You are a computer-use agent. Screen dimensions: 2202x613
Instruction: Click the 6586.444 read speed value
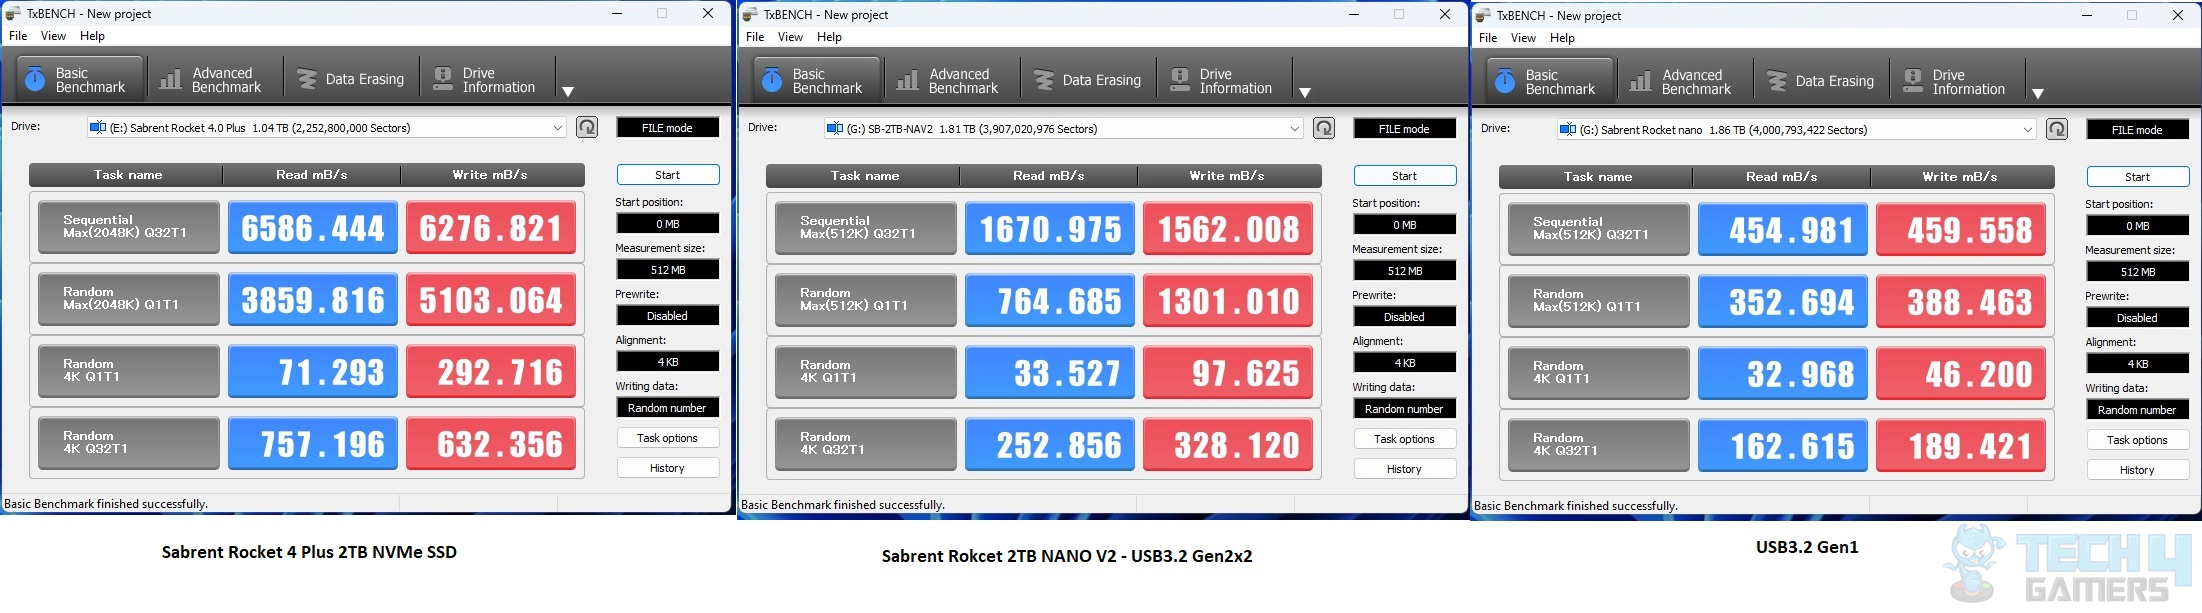click(313, 227)
